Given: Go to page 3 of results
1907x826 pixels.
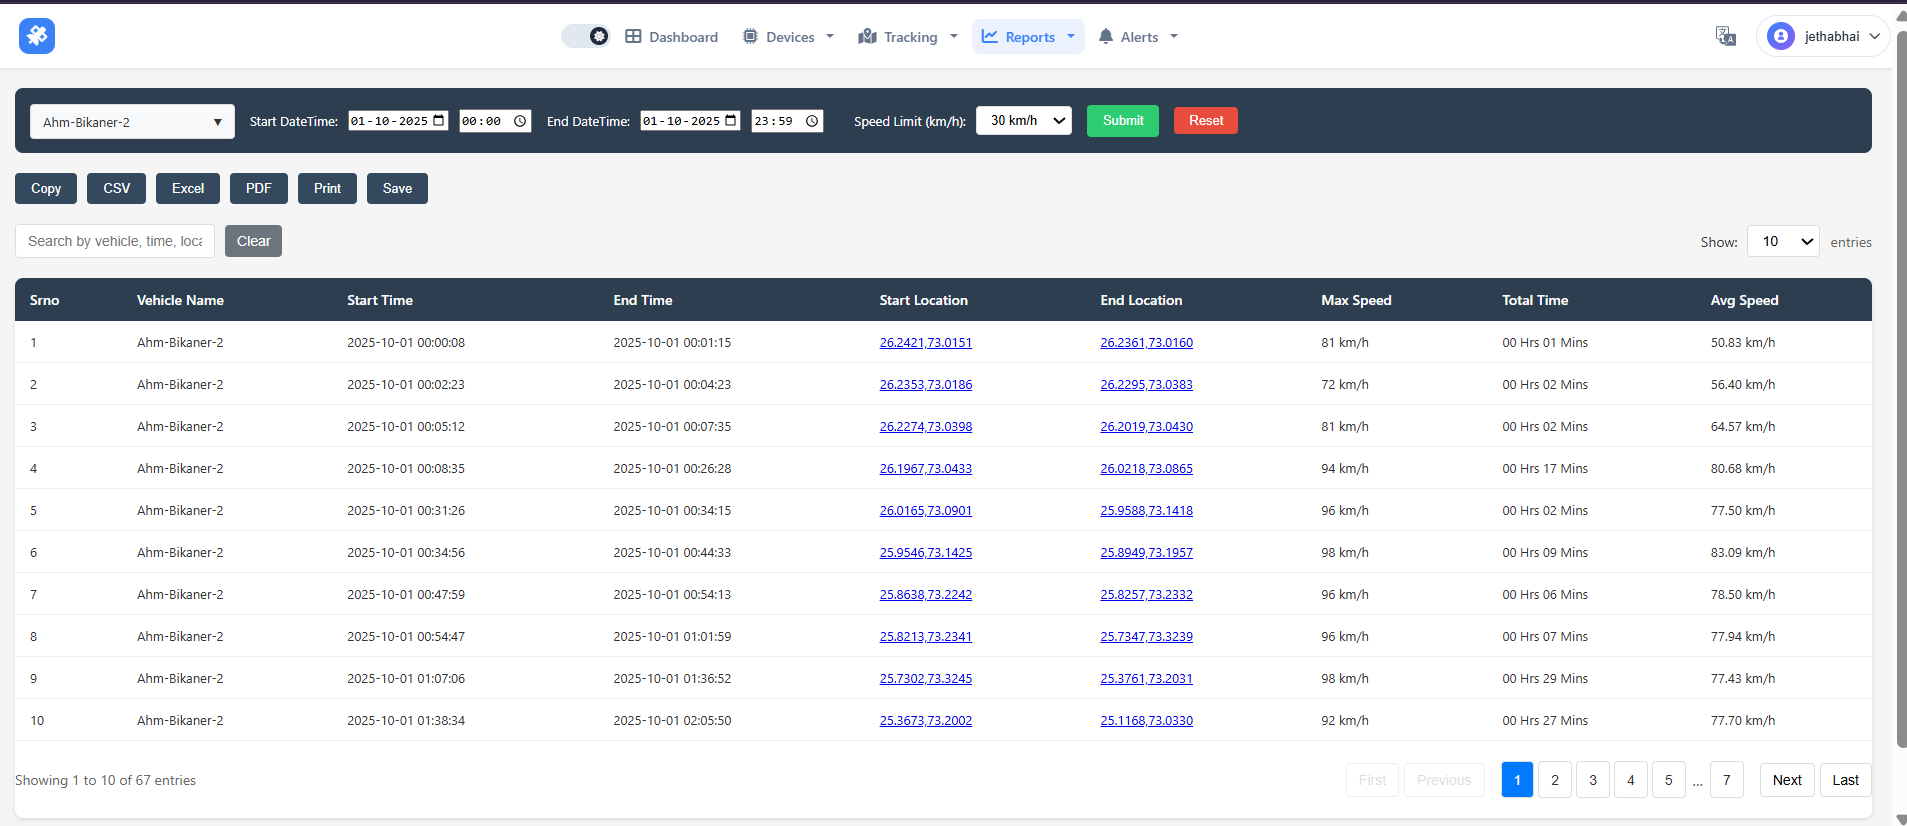Looking at the screenshot, I should click(x=1592, y=780).
